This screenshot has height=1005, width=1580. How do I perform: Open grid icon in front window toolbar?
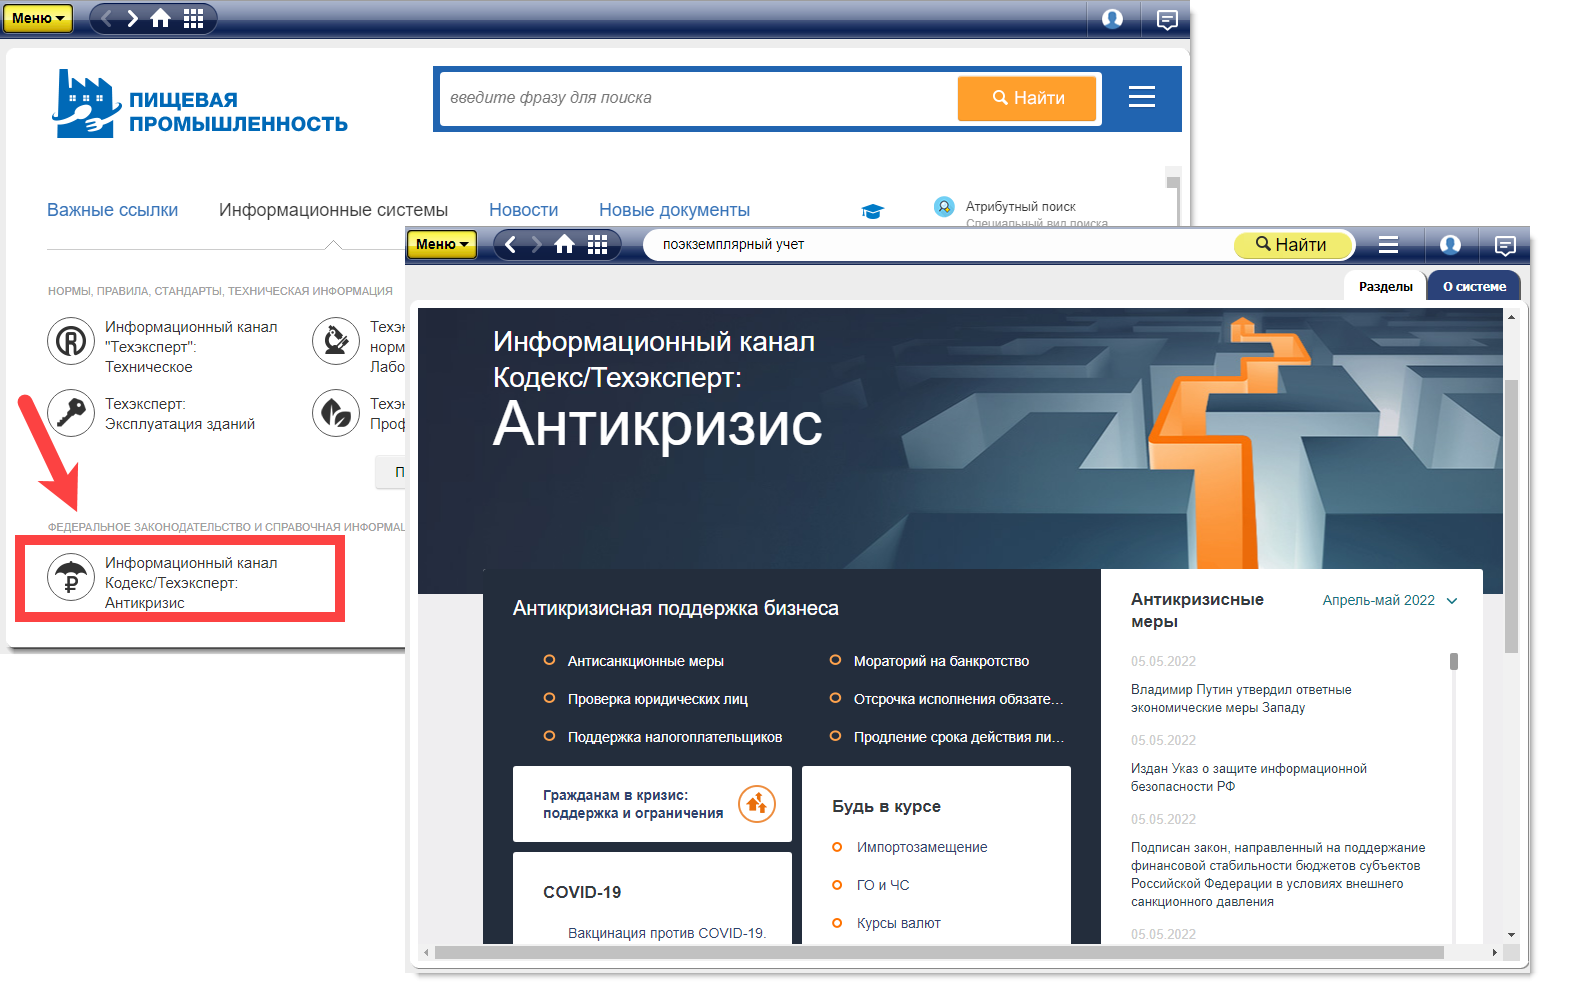point(598,244)
